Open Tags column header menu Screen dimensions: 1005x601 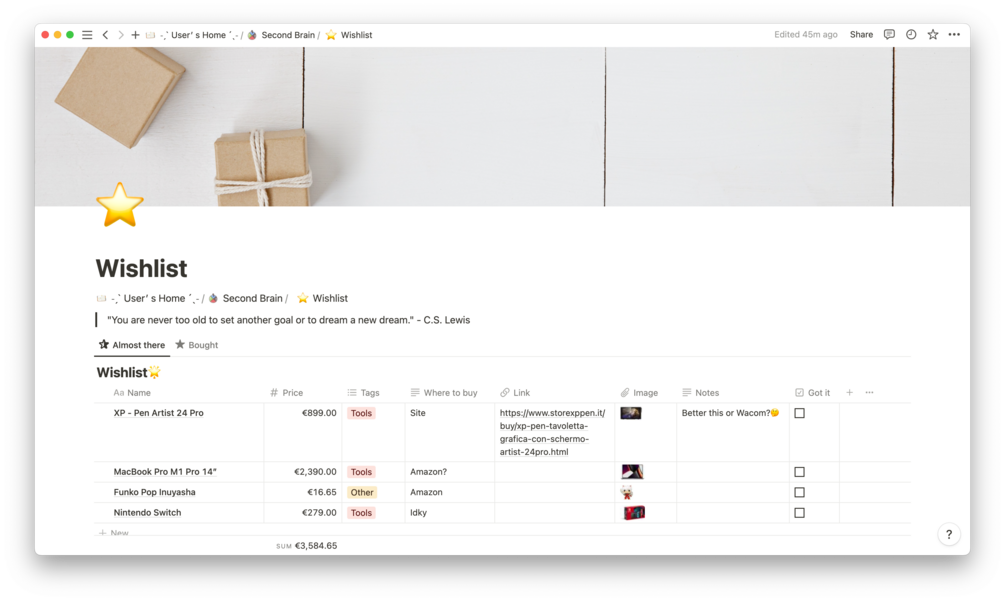363,393
